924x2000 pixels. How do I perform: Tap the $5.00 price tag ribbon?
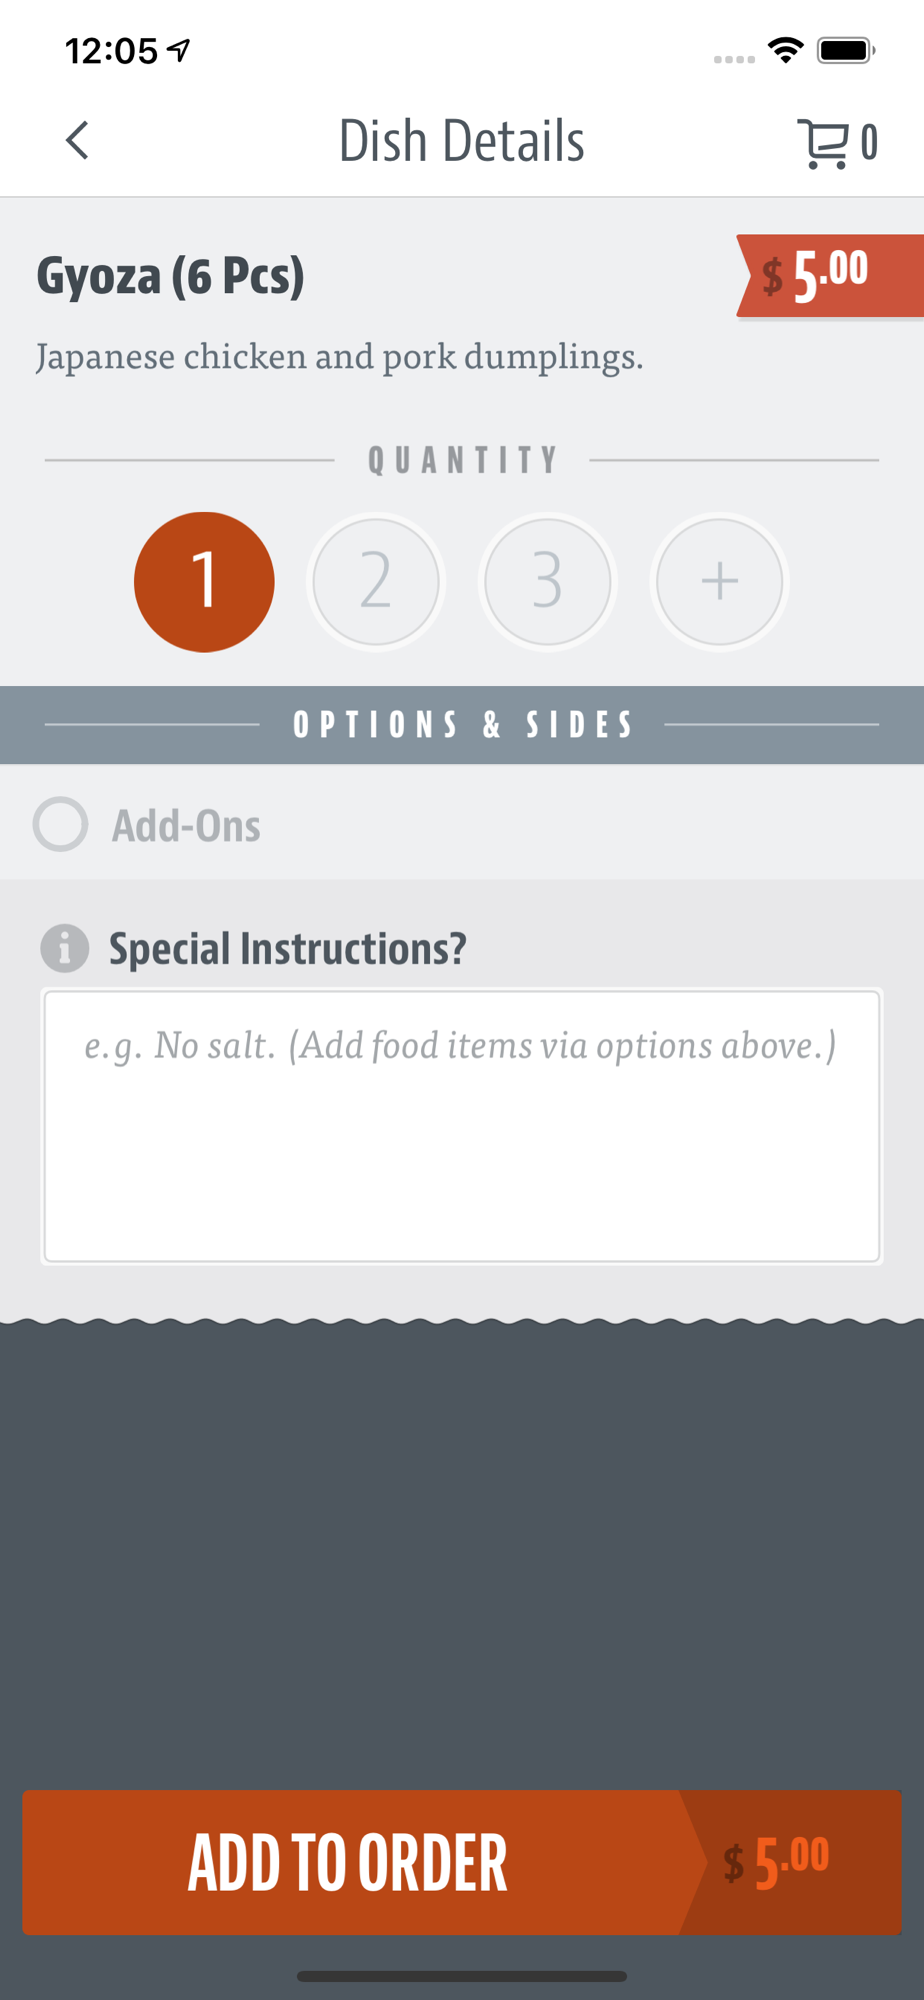coord(828,275)
